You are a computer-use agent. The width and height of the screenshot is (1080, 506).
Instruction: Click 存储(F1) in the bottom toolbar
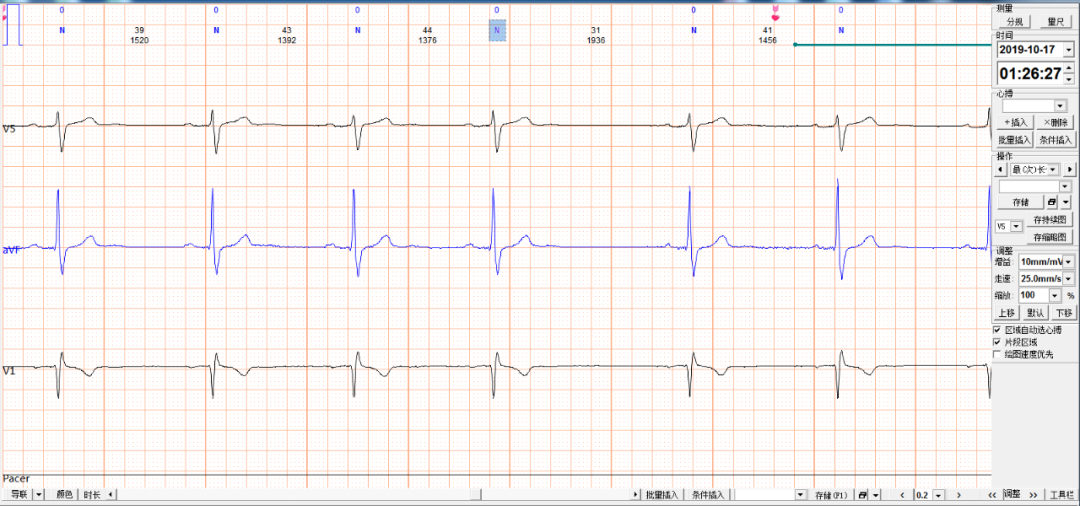(831, 494)
